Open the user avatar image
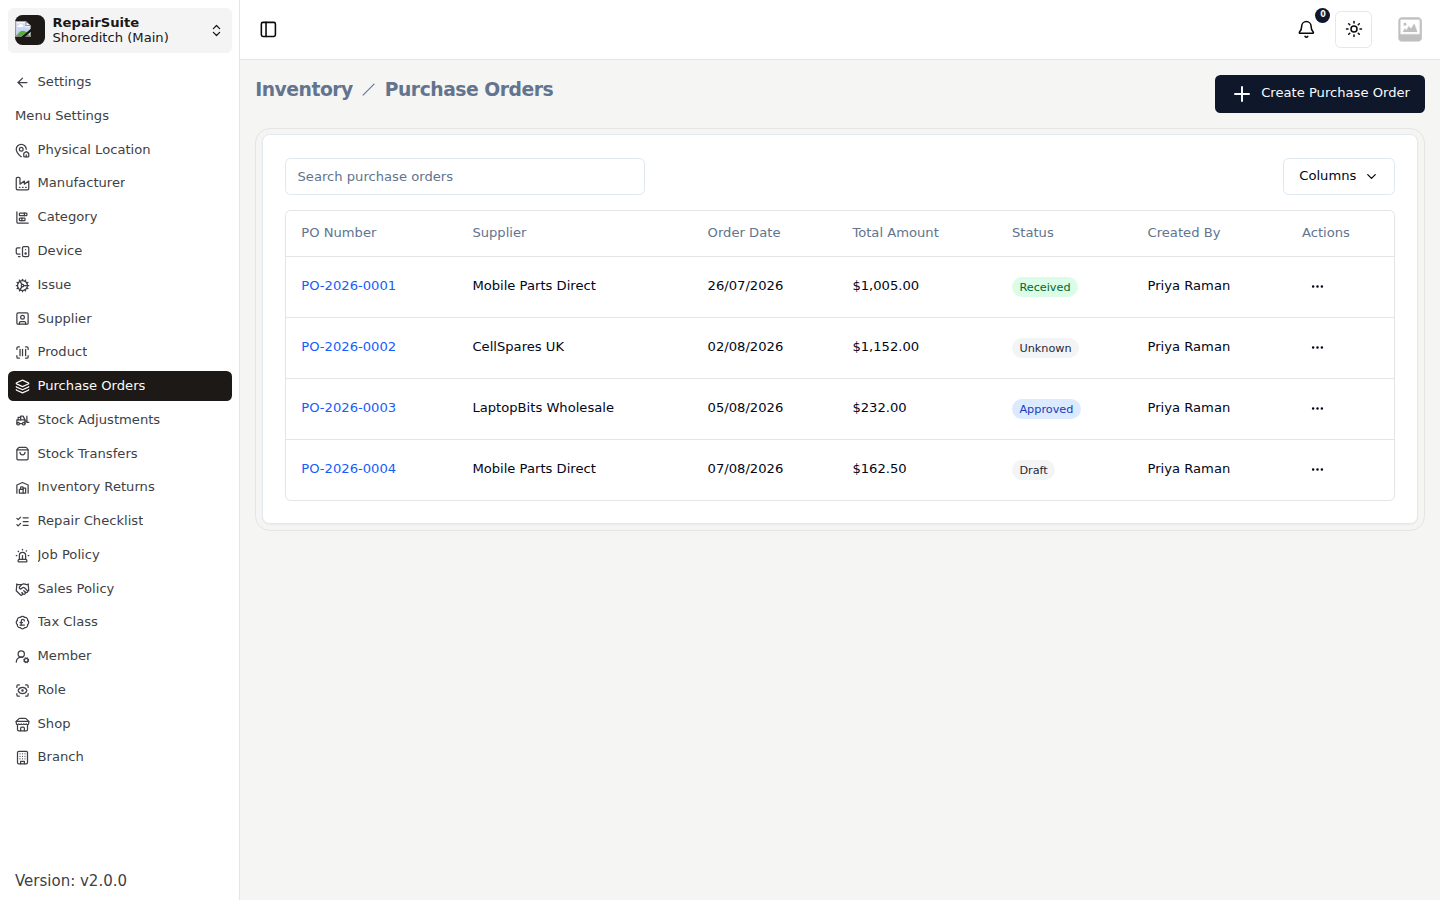 click(x=1410, y=29)
